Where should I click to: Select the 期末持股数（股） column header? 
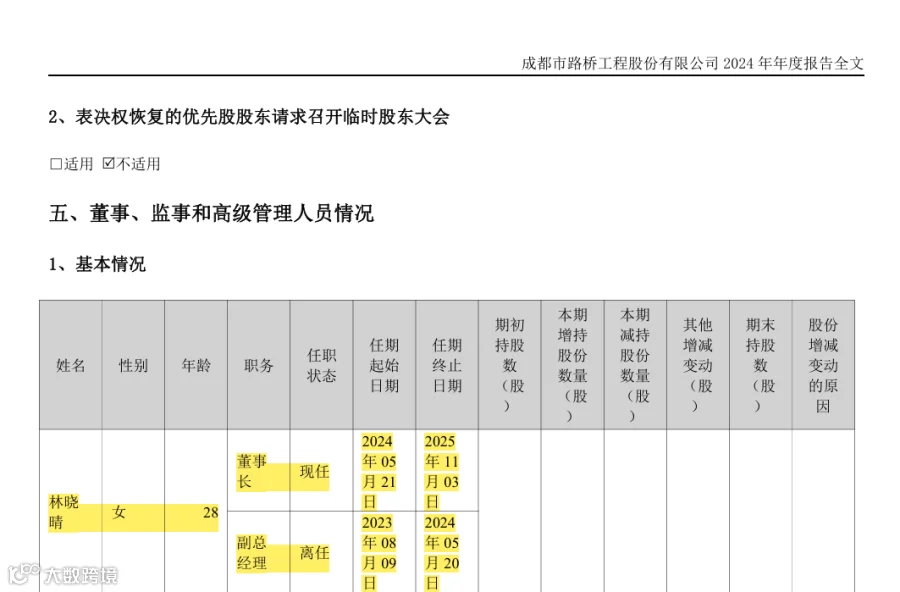(x=759, y=363)
